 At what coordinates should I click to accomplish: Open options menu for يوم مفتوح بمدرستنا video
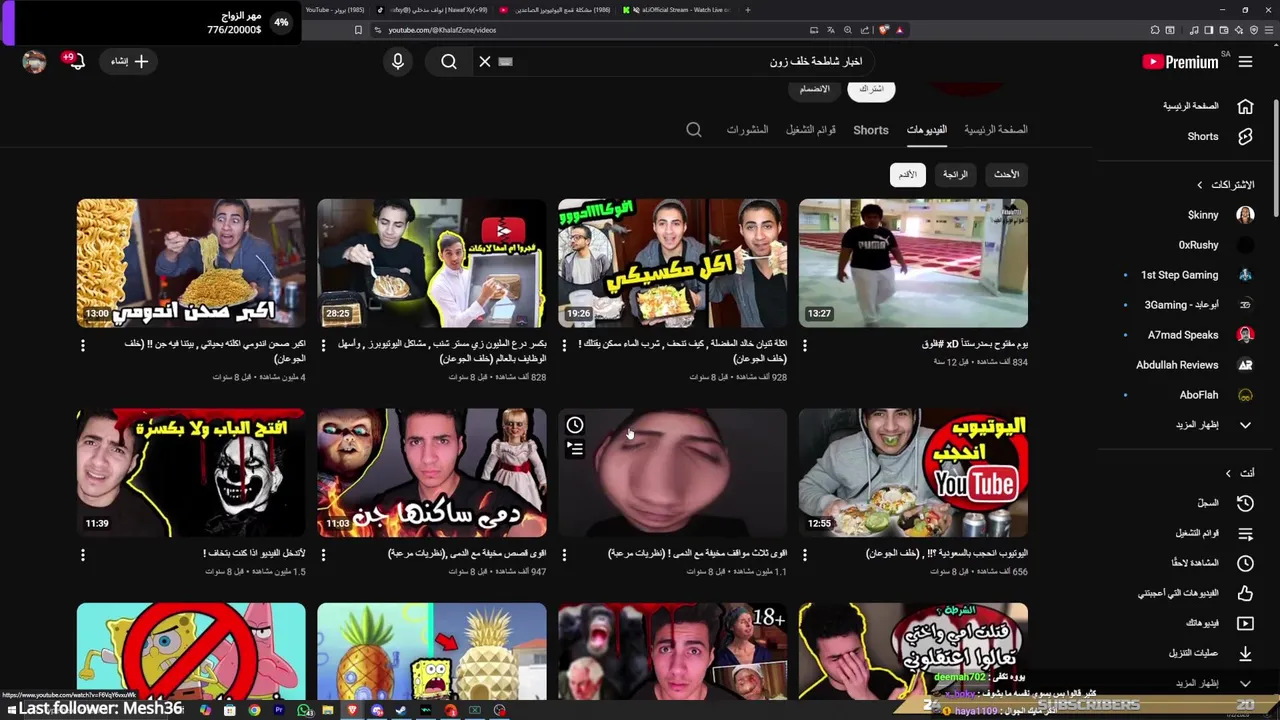(x=805, y=345)
